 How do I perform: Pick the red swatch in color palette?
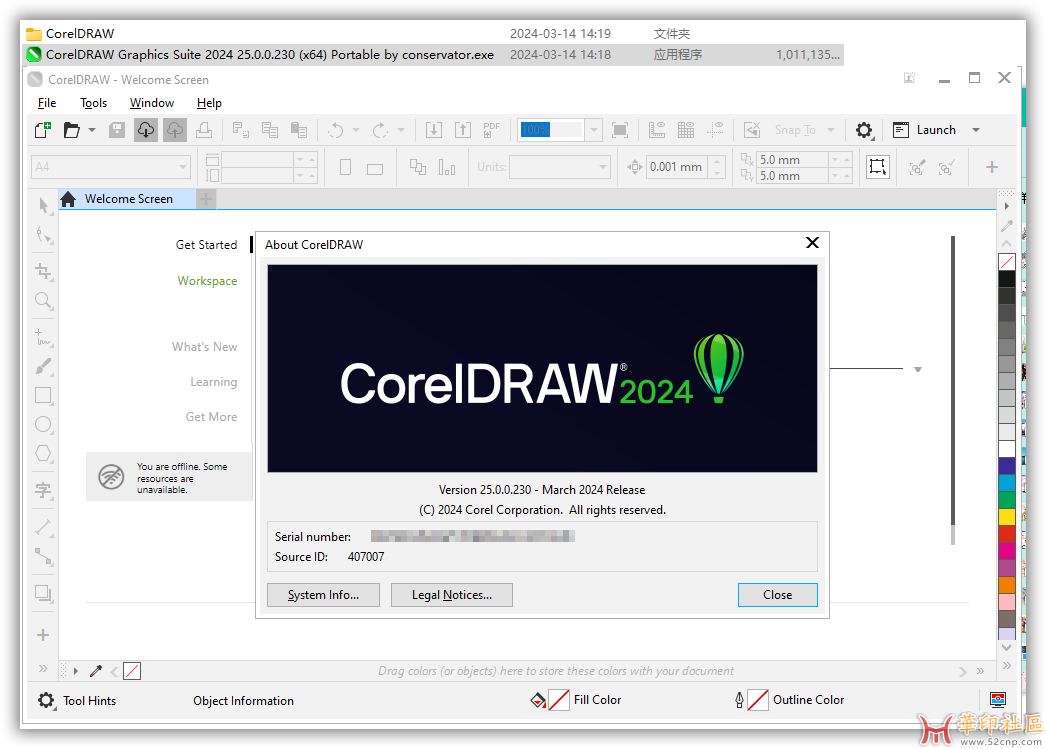1007,534
